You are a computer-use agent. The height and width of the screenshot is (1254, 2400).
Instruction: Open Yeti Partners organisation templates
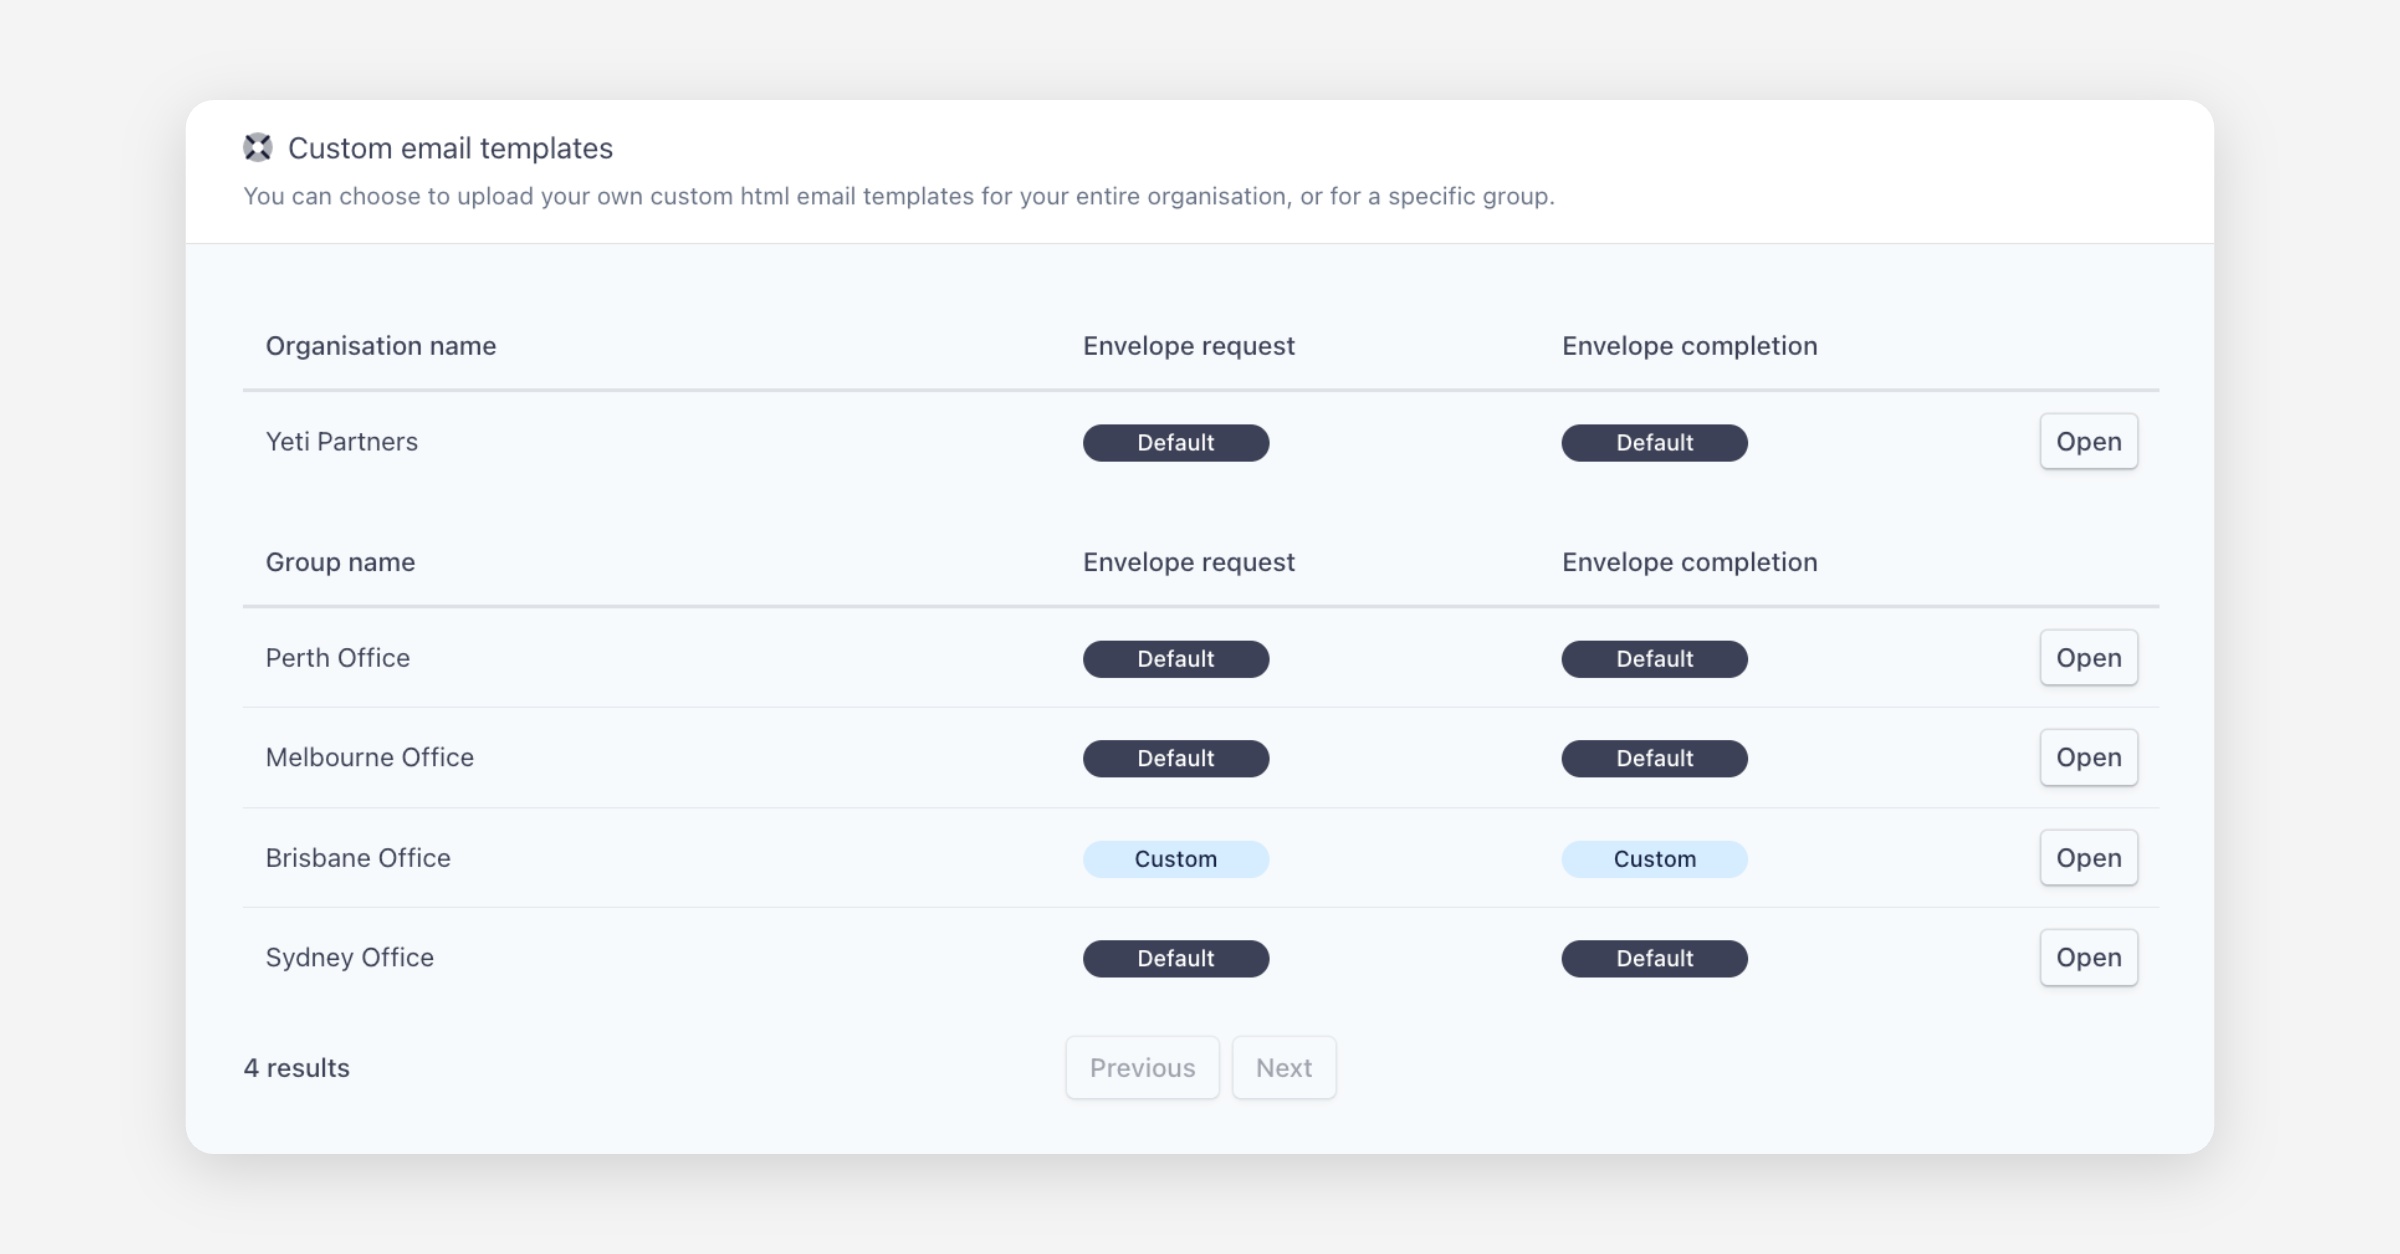(x=2088, y=442)
